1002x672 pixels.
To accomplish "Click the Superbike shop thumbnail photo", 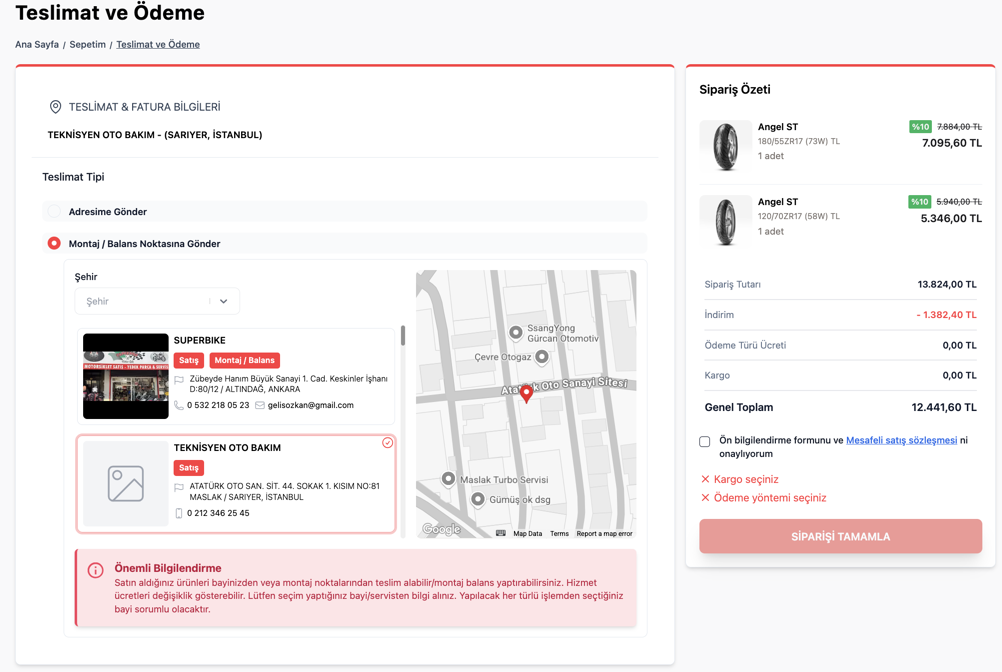I will click(126, 376).
